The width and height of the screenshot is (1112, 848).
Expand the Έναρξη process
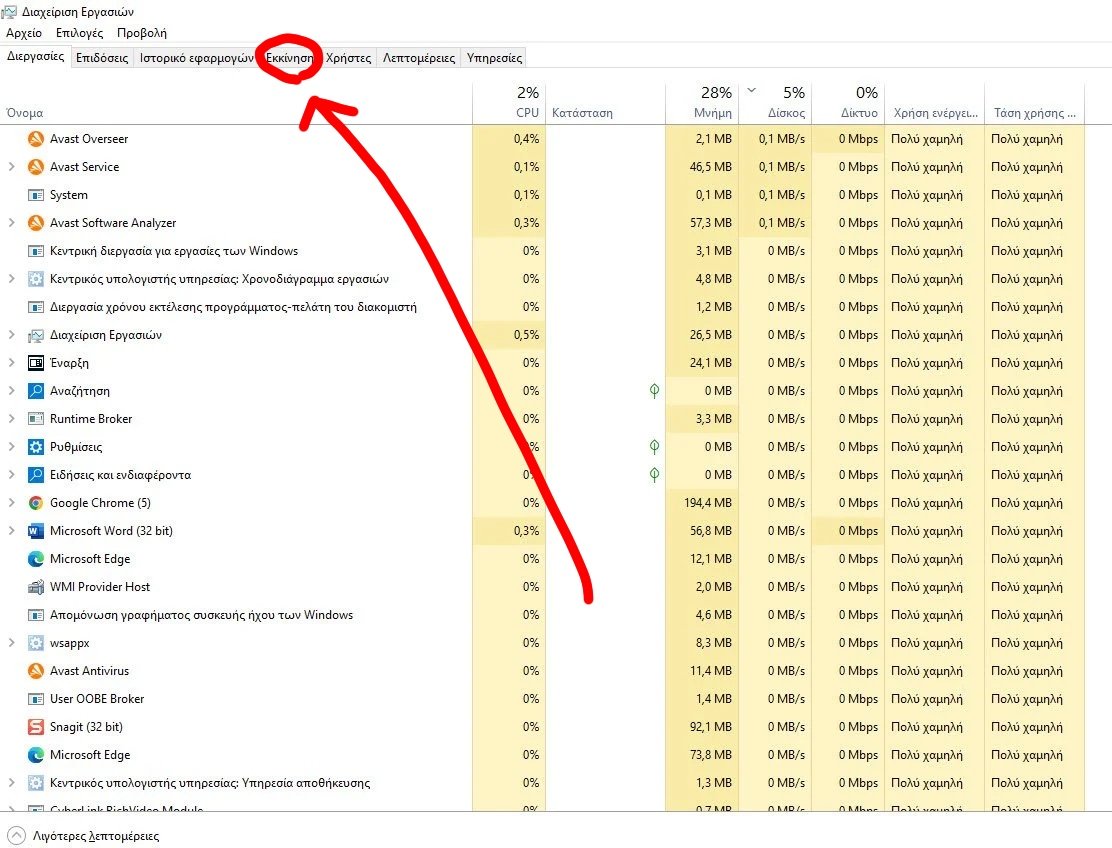11,363
